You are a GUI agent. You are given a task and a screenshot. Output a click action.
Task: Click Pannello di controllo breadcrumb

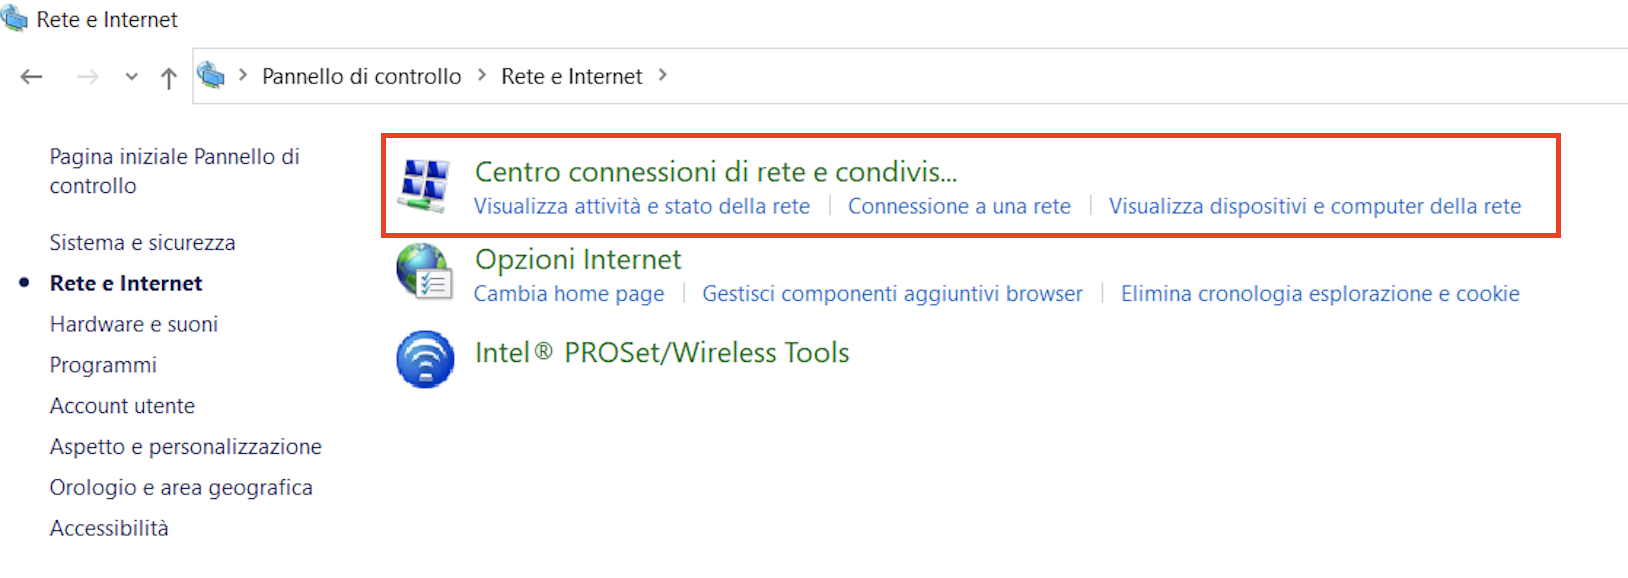click(362, 76)
